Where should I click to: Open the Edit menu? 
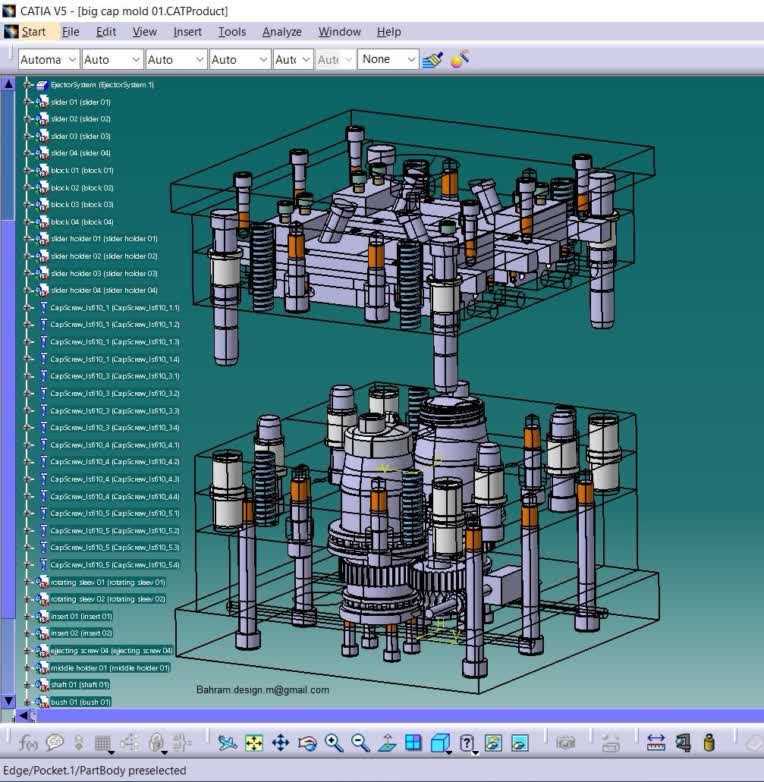click(x=106, y=32)
